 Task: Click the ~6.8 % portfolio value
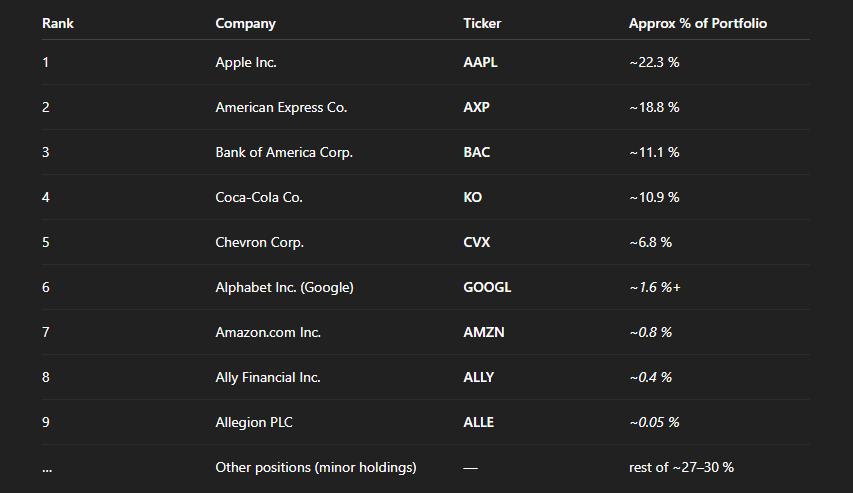coord(650,242)
